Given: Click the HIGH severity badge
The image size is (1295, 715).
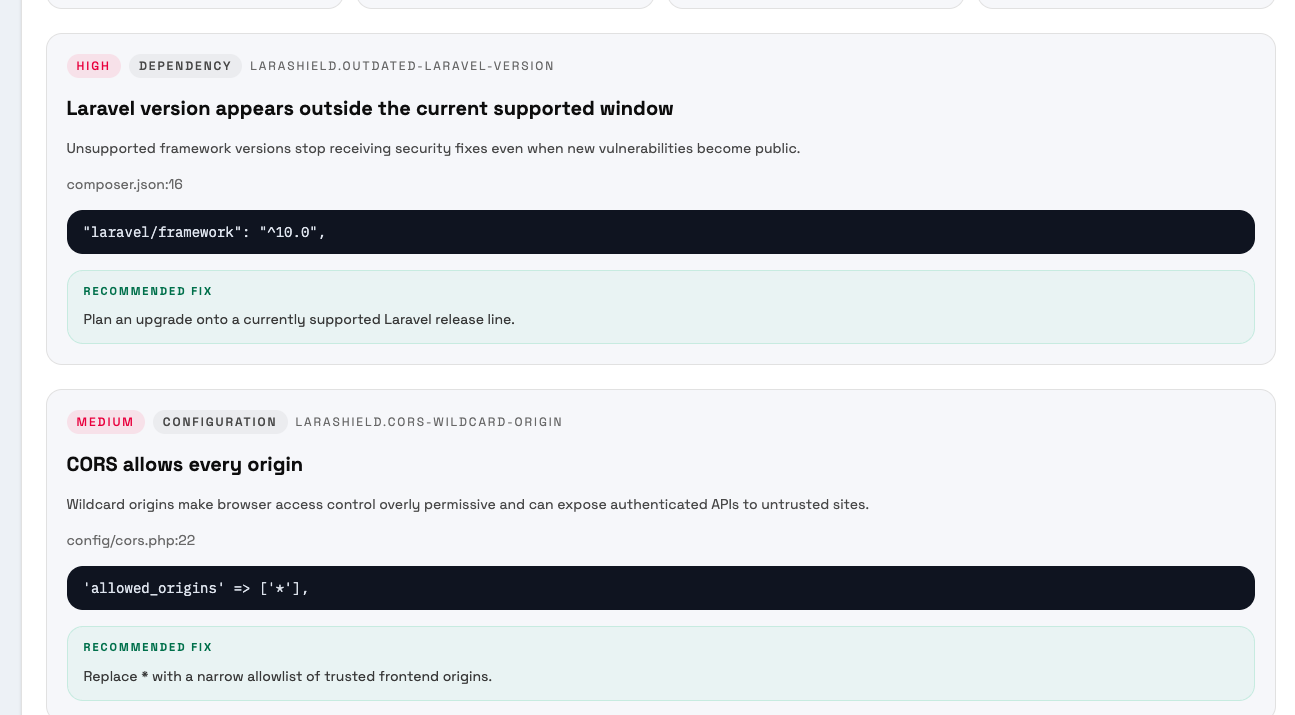Looking at the screenshot, I should point(93,66).
